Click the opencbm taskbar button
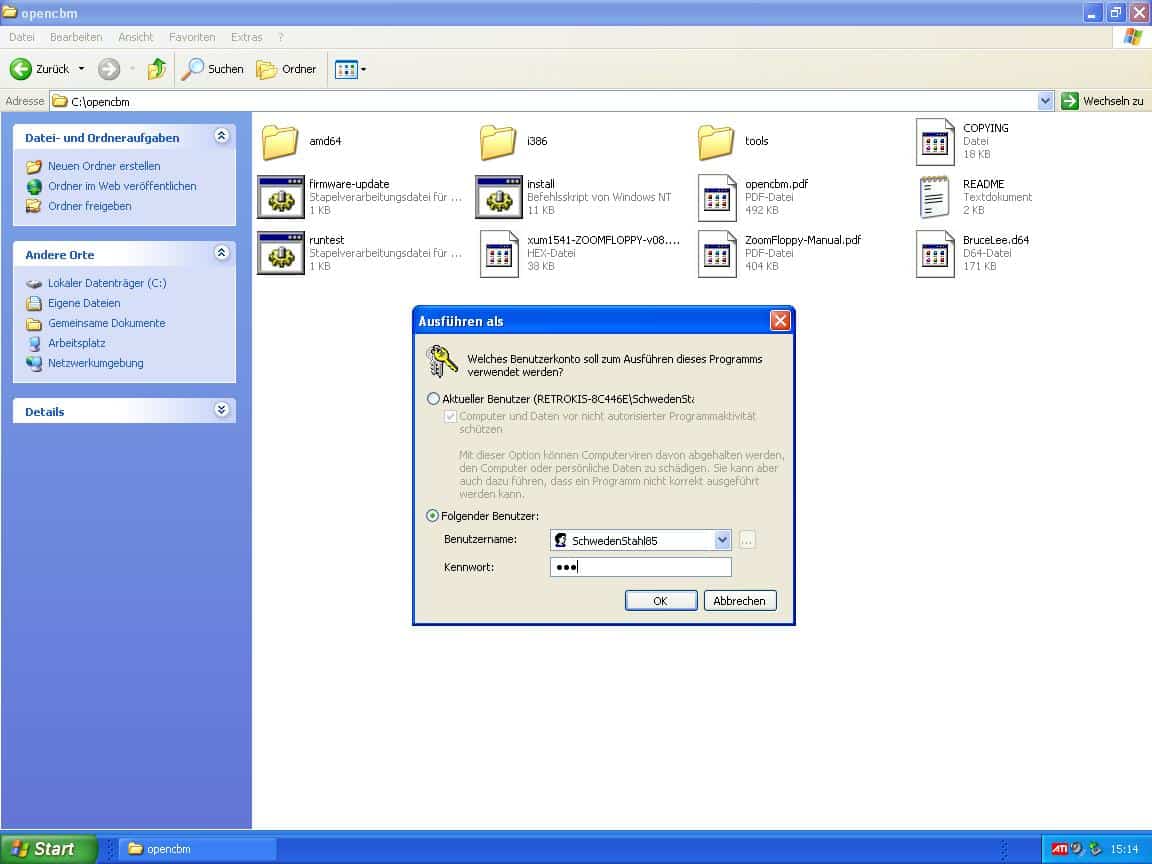Viewport: 1152px width, 864px height. 197,849
